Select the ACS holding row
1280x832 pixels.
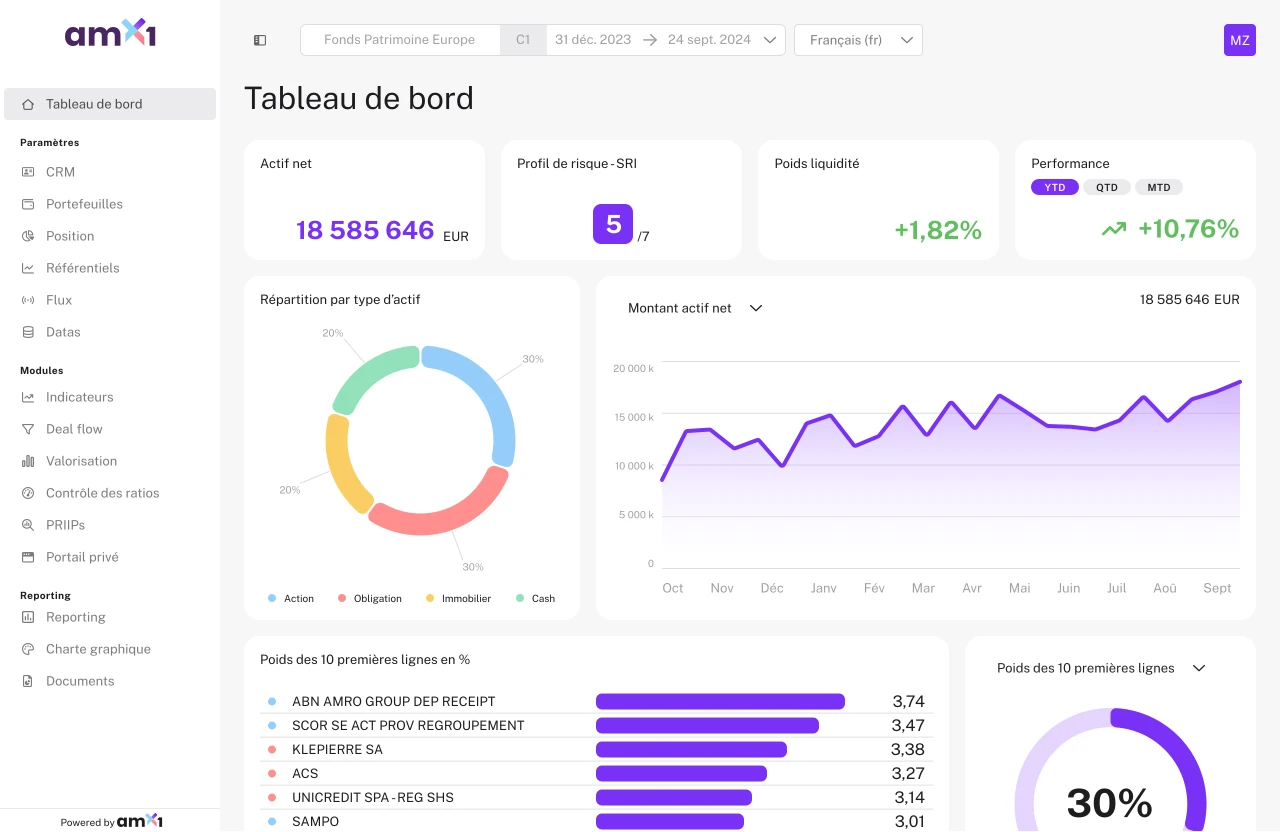pos(596,773)
